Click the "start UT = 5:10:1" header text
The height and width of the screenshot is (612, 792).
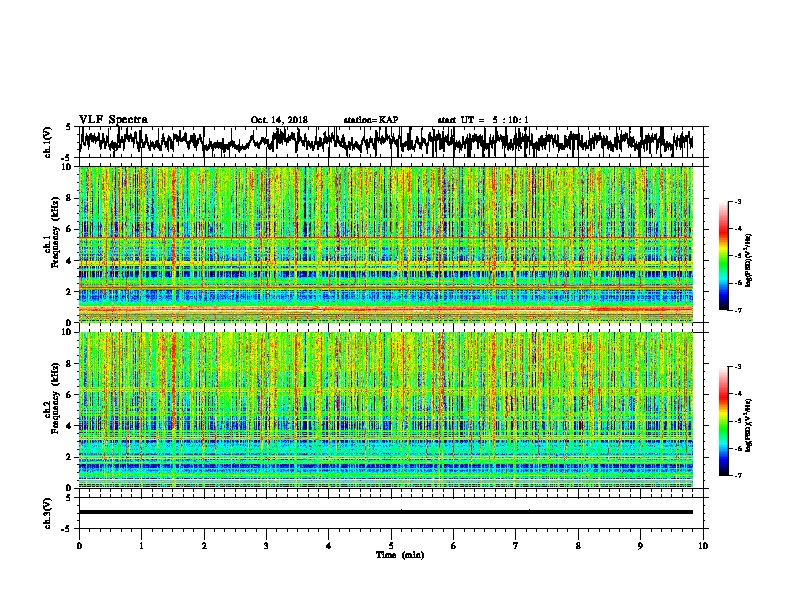(x=483, y=120)
